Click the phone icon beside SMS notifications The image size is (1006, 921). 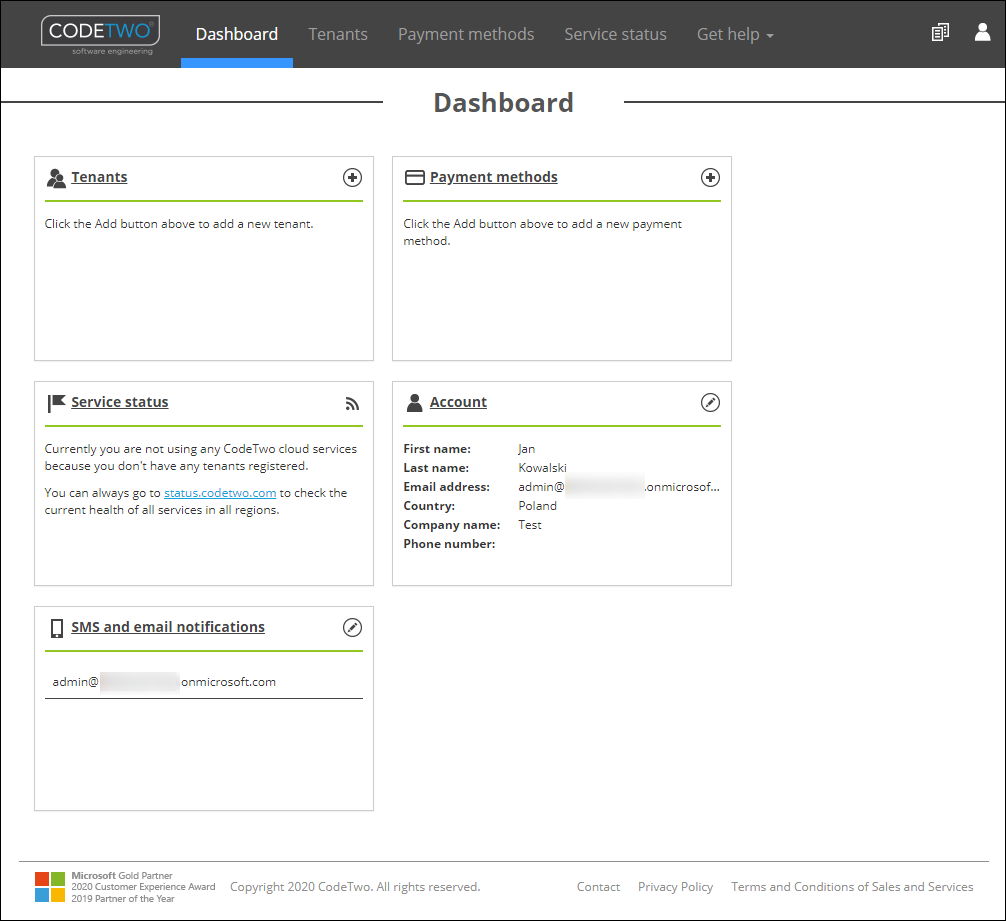56,628
